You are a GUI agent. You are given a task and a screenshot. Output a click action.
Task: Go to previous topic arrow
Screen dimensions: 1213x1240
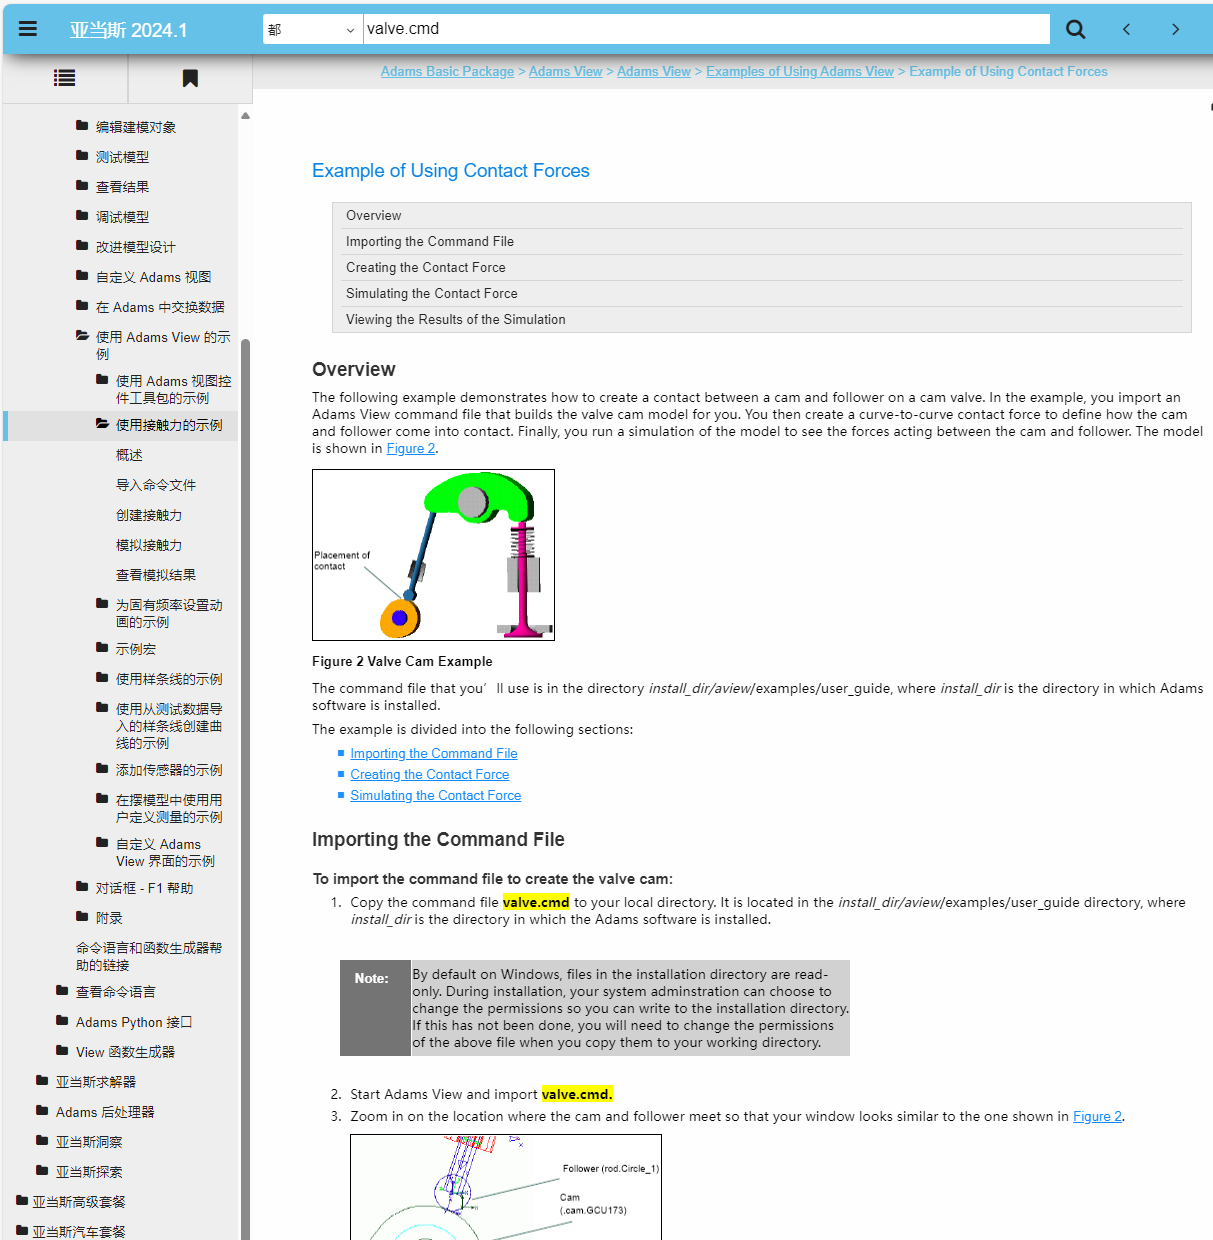pos(1127,29)
